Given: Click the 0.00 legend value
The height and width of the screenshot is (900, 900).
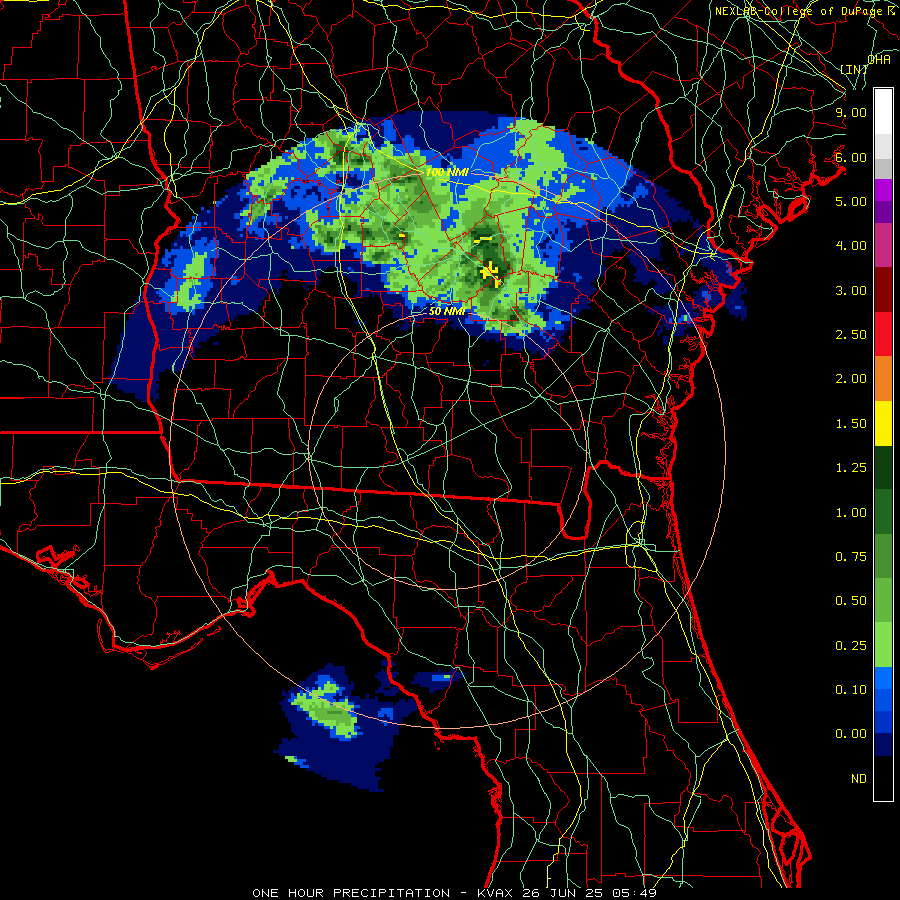Looking at the screenshot, I should [851, 734].
